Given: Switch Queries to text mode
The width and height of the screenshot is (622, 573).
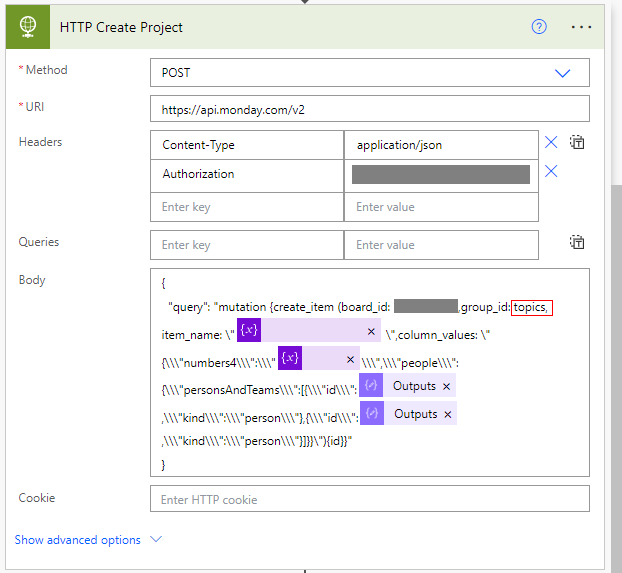Looking at the screenshot, I should point(577,242).
